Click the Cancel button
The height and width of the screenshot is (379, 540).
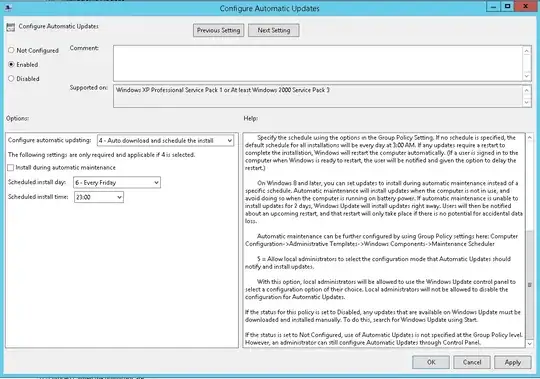click(x=472, y=362)
